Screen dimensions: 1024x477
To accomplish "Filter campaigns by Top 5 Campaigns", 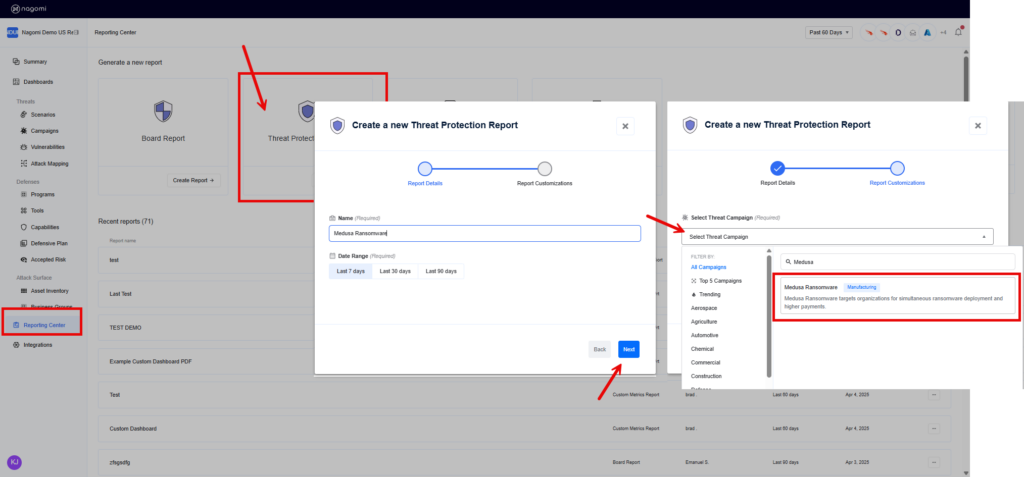I will point(716,280).
